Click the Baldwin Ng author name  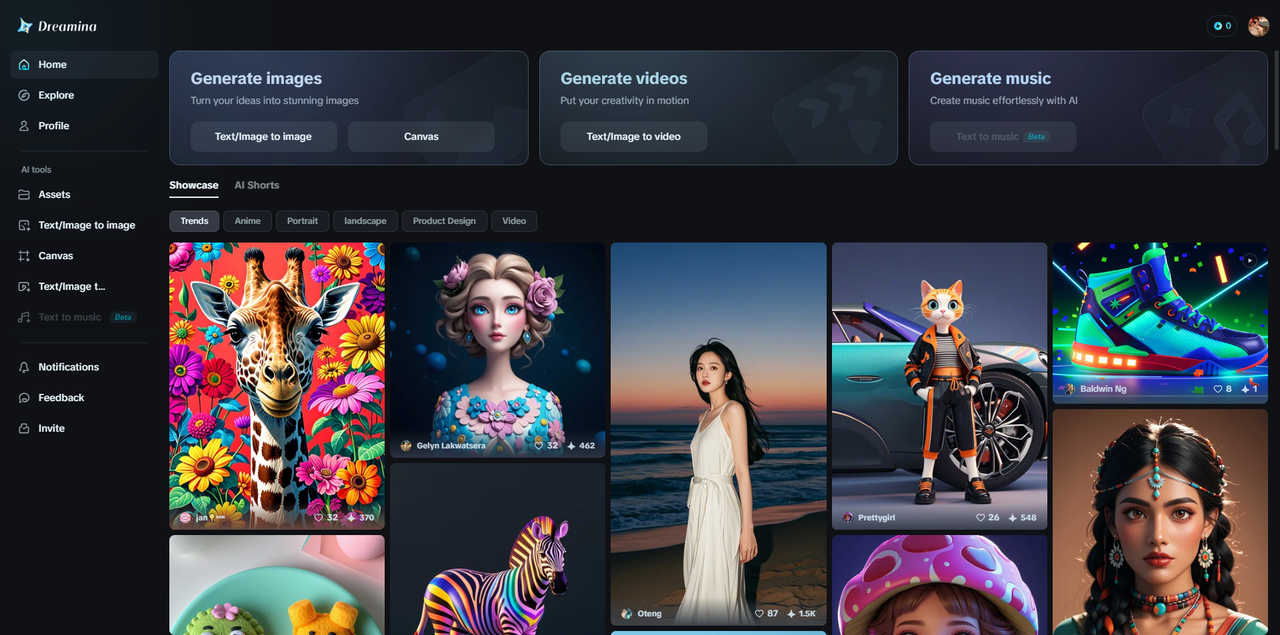click(1103, 389)
